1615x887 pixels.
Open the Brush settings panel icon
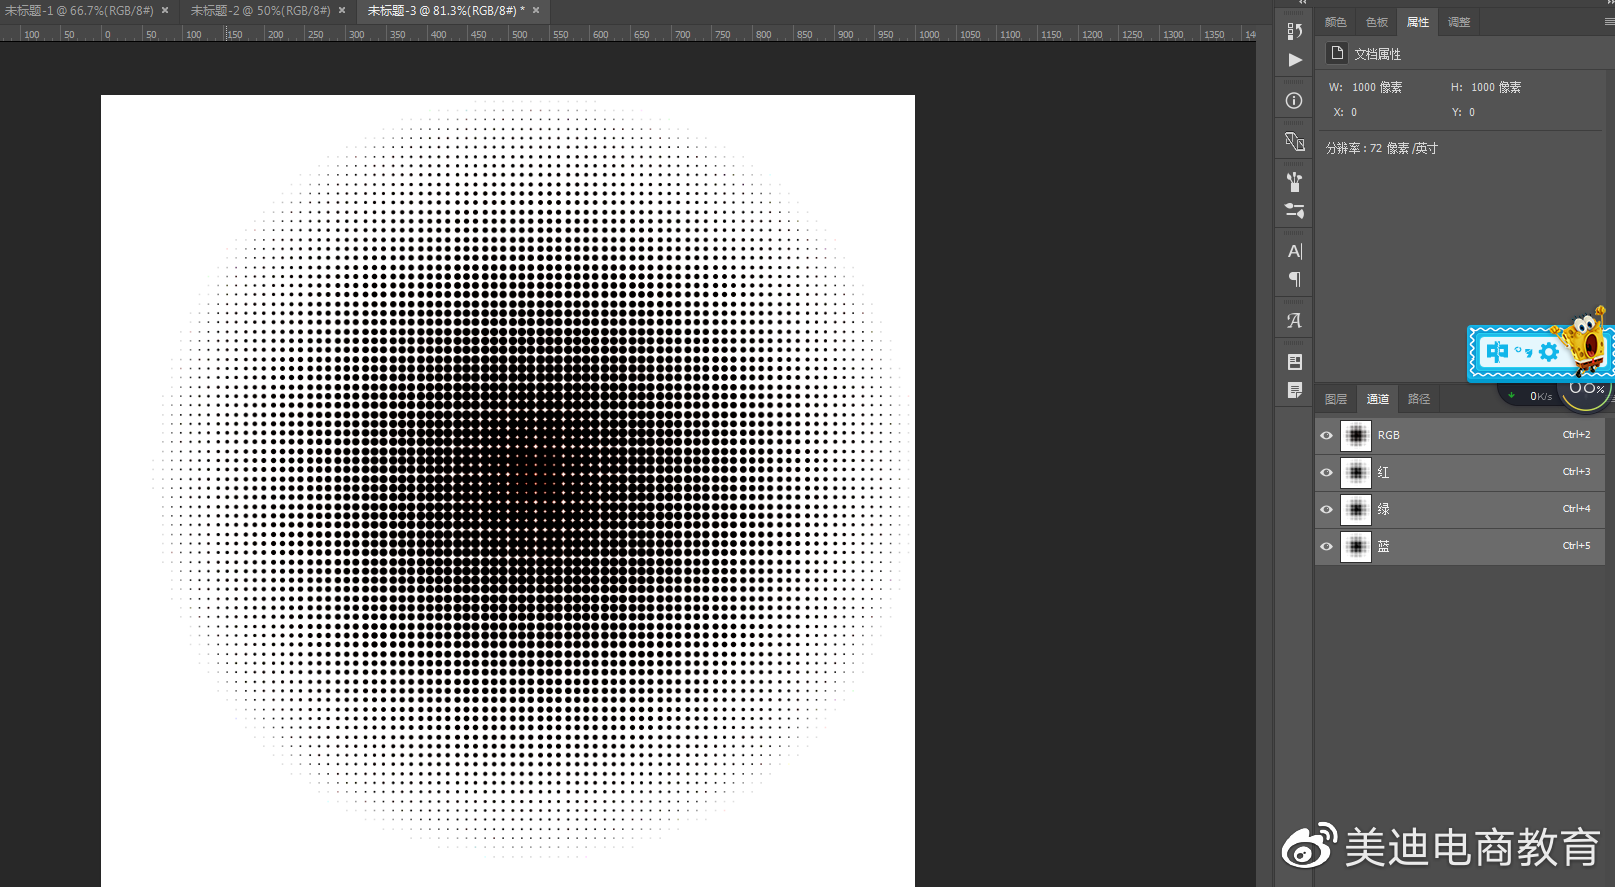1294,211
